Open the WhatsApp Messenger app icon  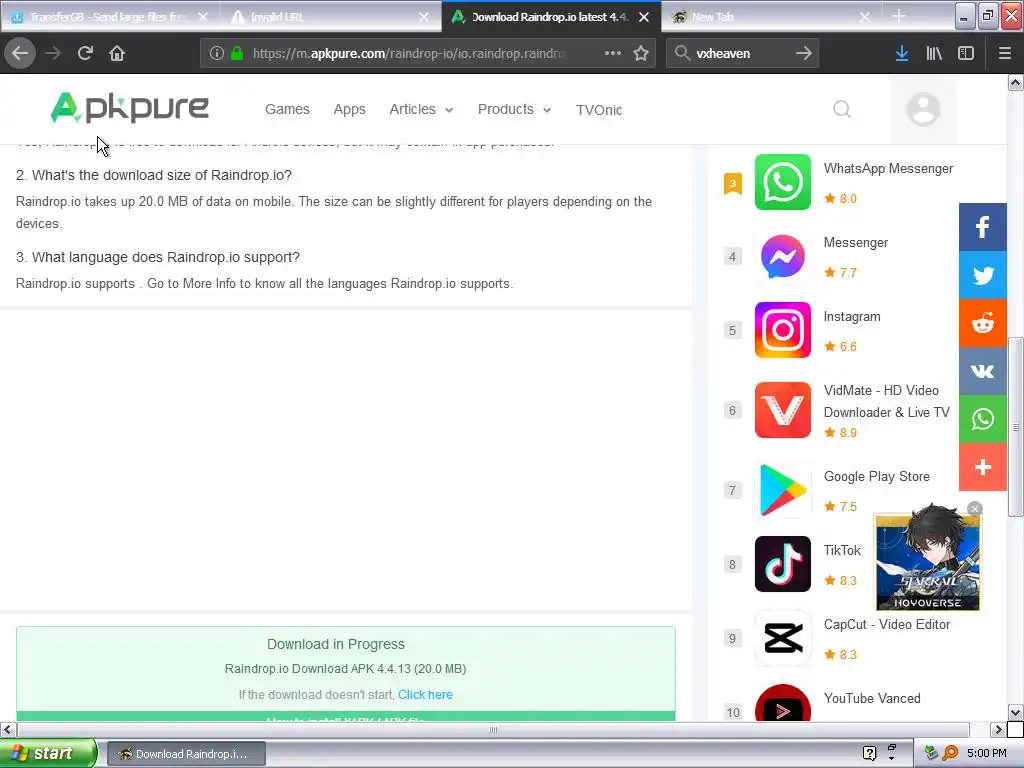[x=782, y=182]
